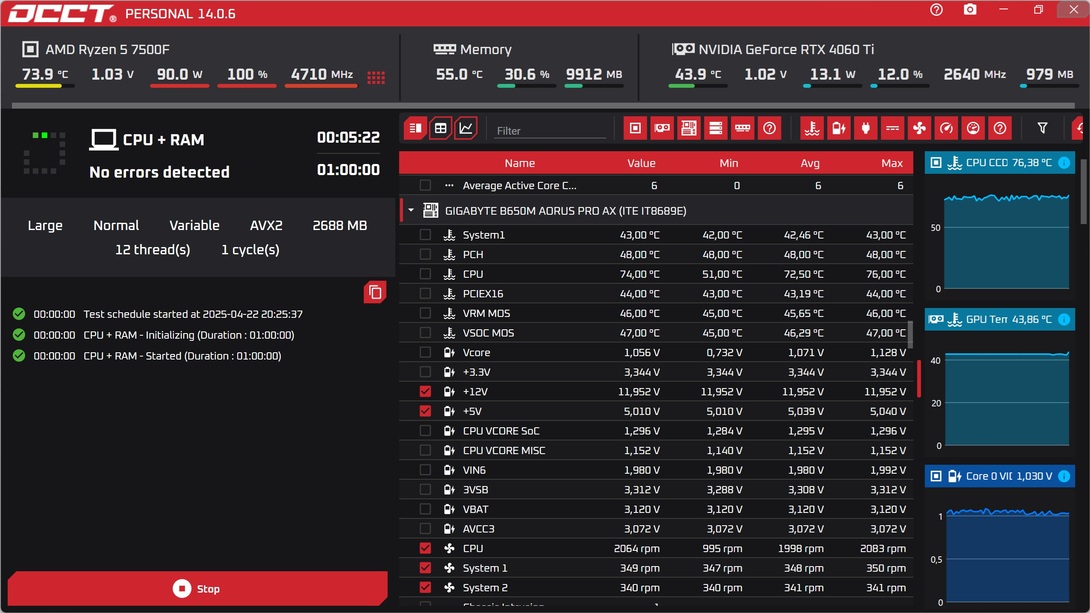1090x613 pixels.
Task: Open the help question mark in title bar
Action: point(936,10)
